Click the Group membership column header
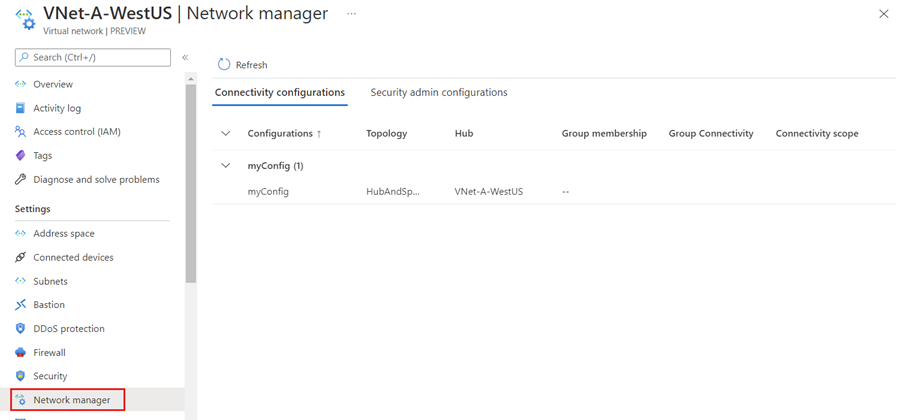 point(604,133)
